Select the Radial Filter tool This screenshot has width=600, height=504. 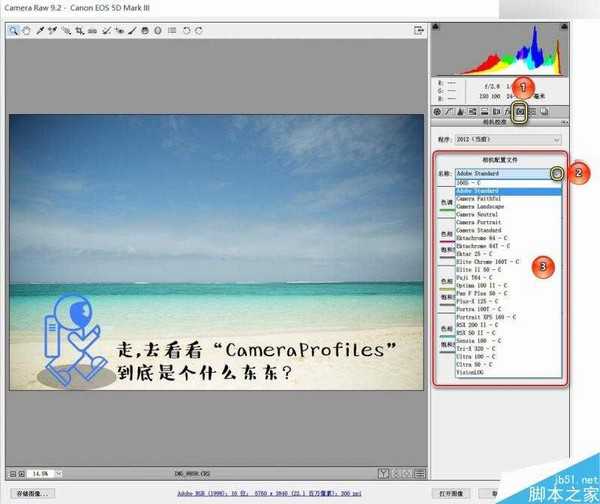(158, 31)
